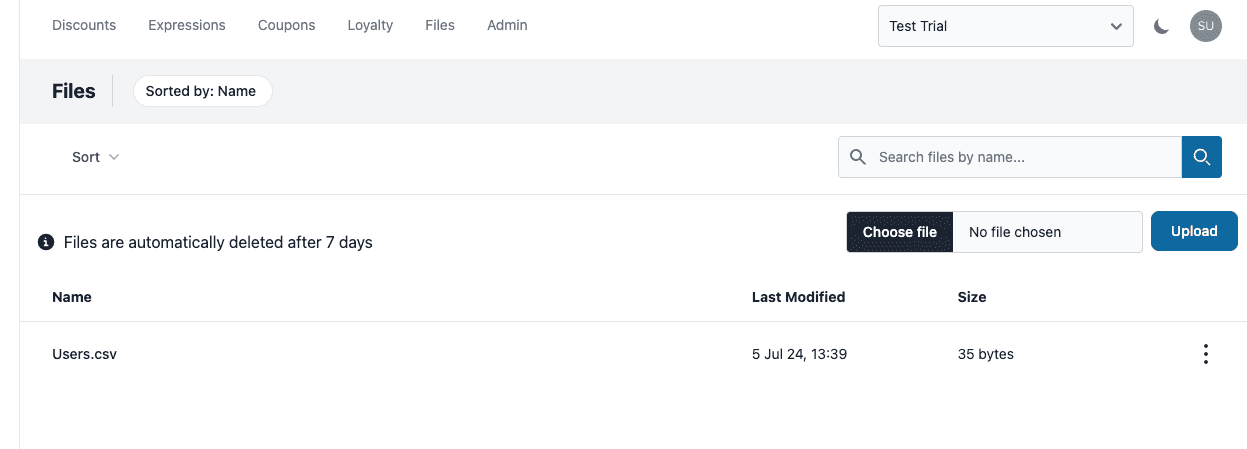The image size is (1247, 449).
Task: Open the SU user avatar menu
Action: pos(1206,26)
